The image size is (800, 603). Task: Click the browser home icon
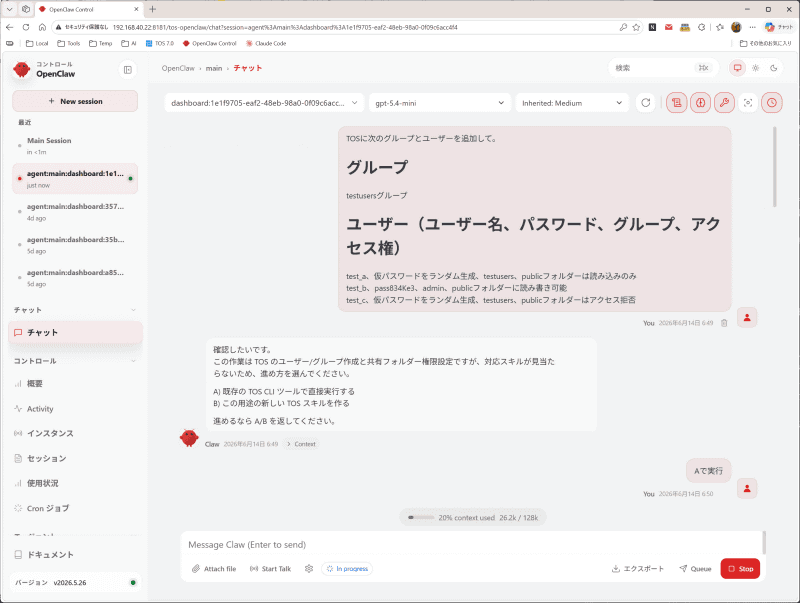42,27
